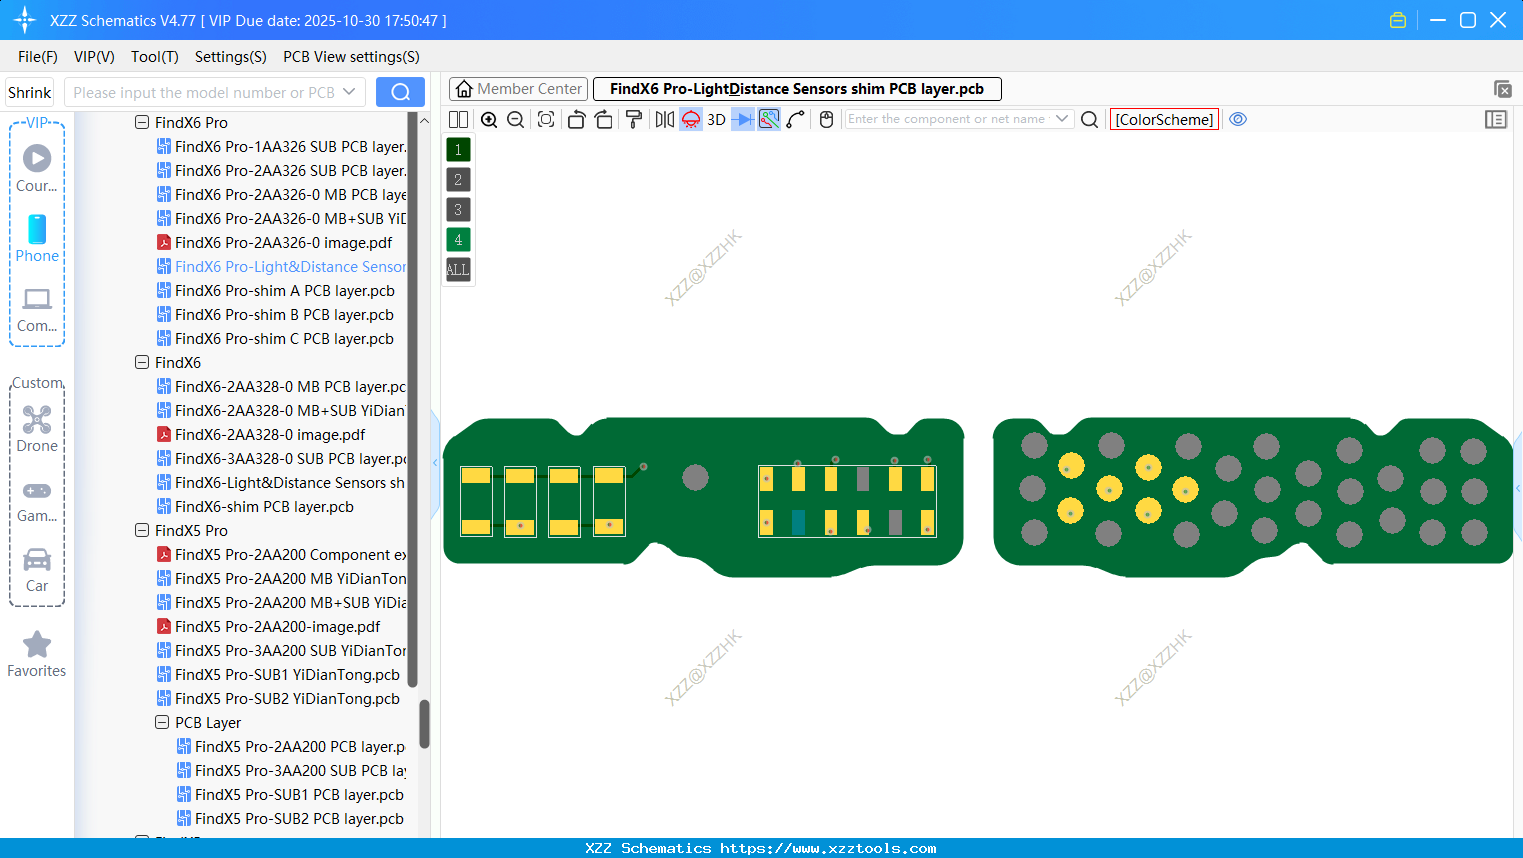Toggle the 3D view mode
Image resolution: width=1523 pixels, height=858 pixels.
pyautogui.click(x=716, y=120)
